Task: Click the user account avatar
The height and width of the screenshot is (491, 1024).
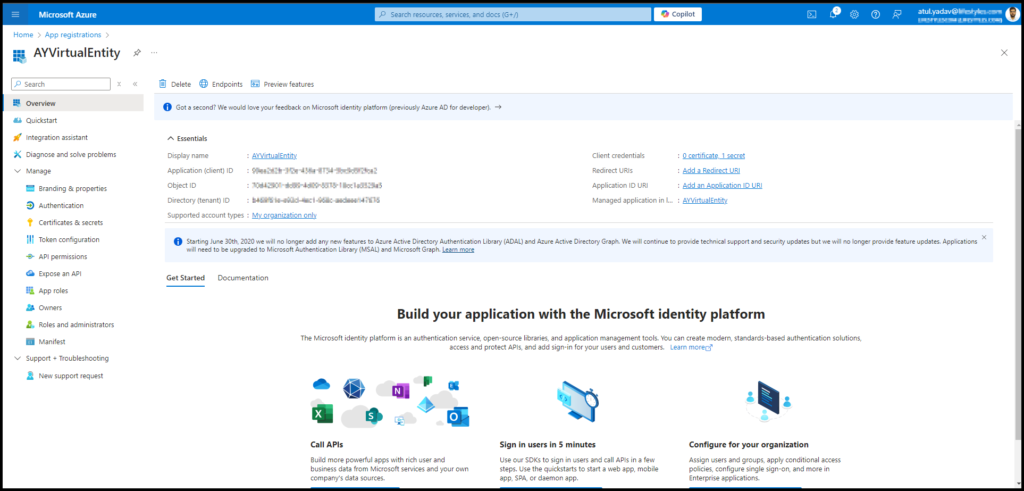Action: (x=1012, y=14)
